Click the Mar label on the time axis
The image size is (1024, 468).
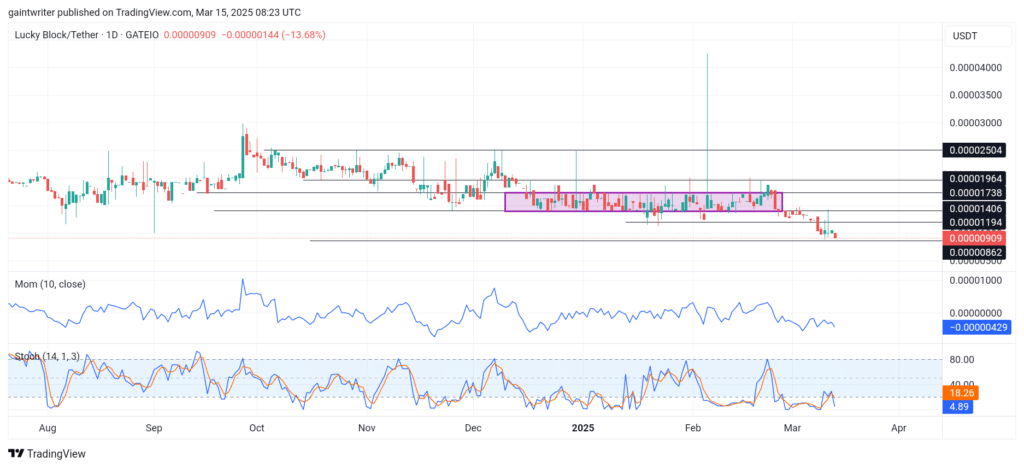click(x=793, y=428)
